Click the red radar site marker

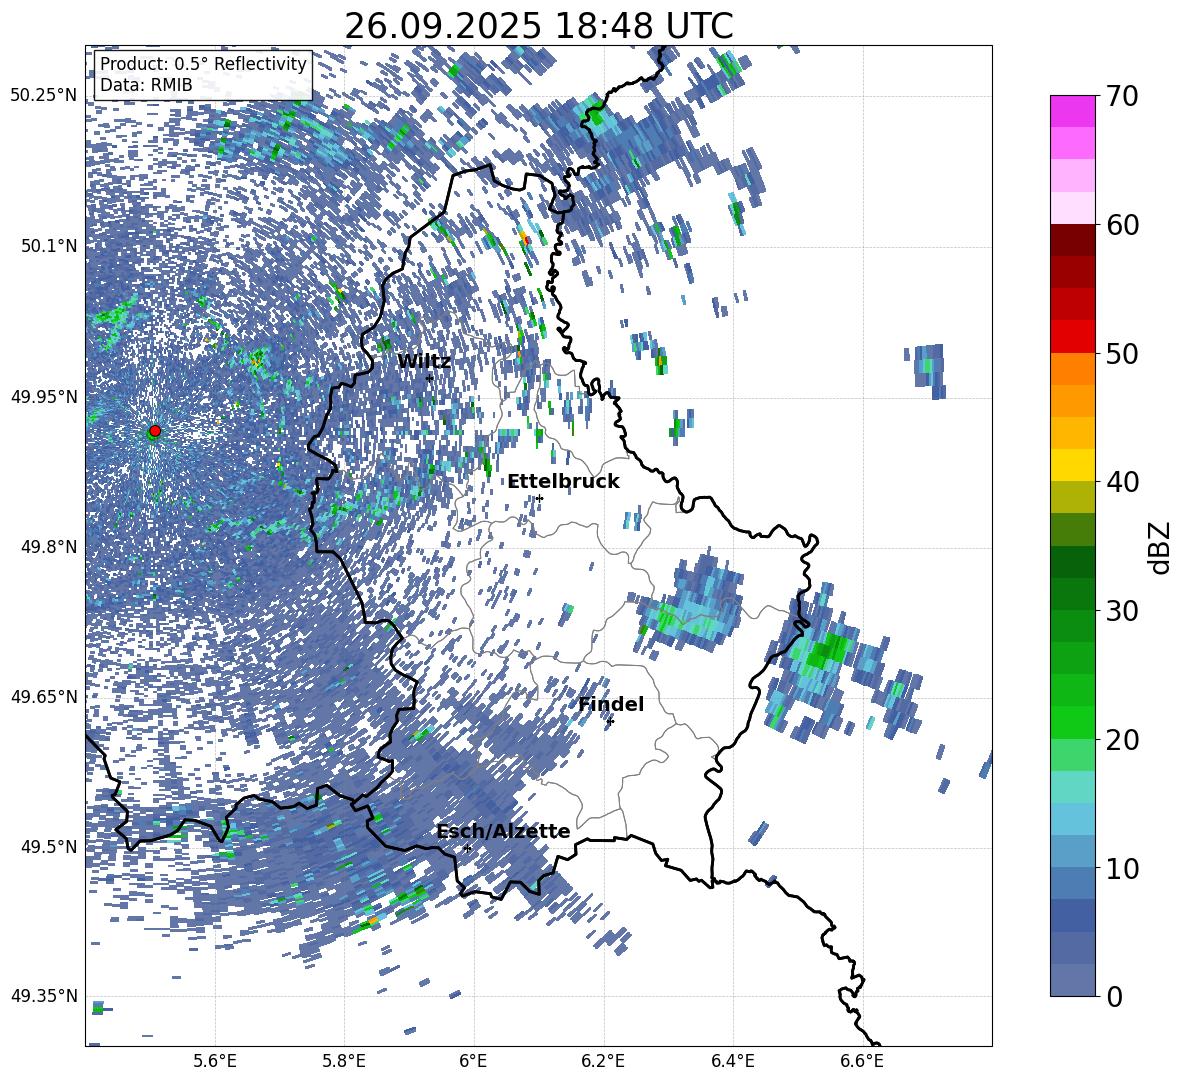pyautogui.click(x=155, y=430)
